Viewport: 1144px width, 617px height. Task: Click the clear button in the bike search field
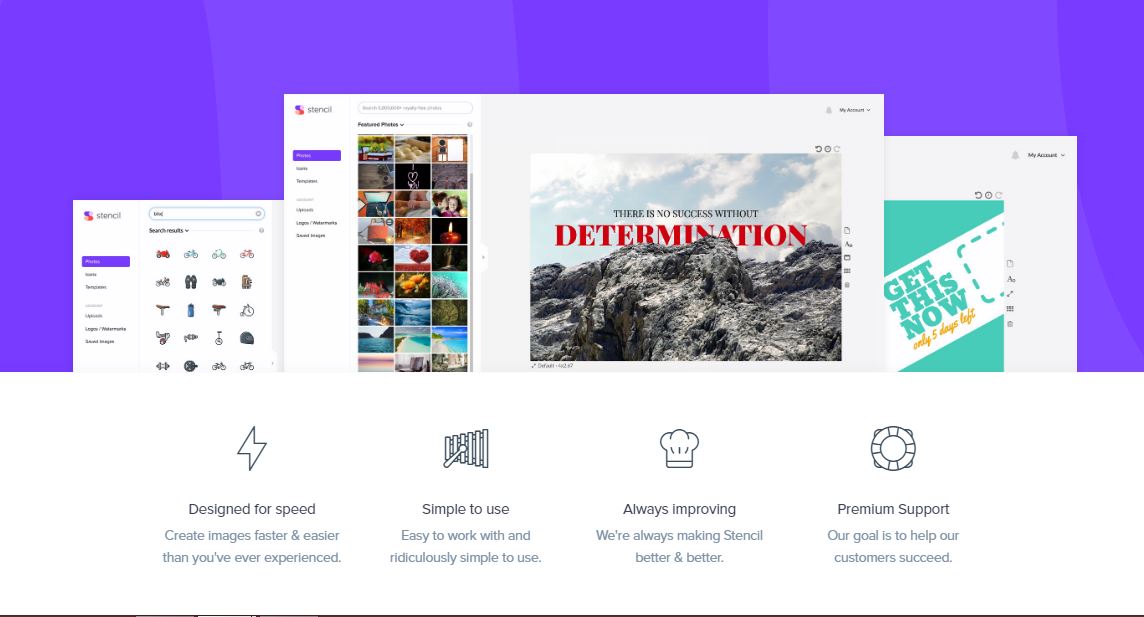pyautogui.click(x=258, y=214)
